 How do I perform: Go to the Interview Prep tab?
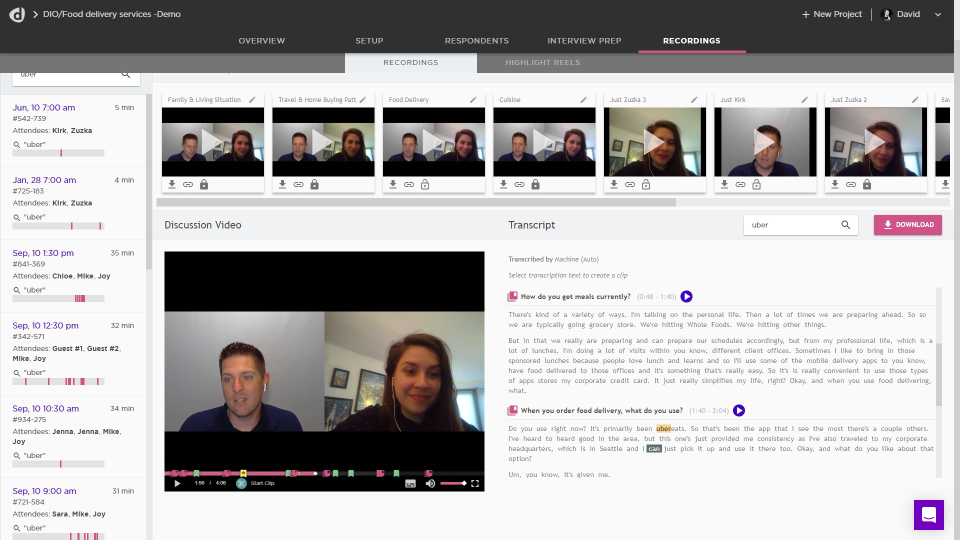[x=584, y=40]
